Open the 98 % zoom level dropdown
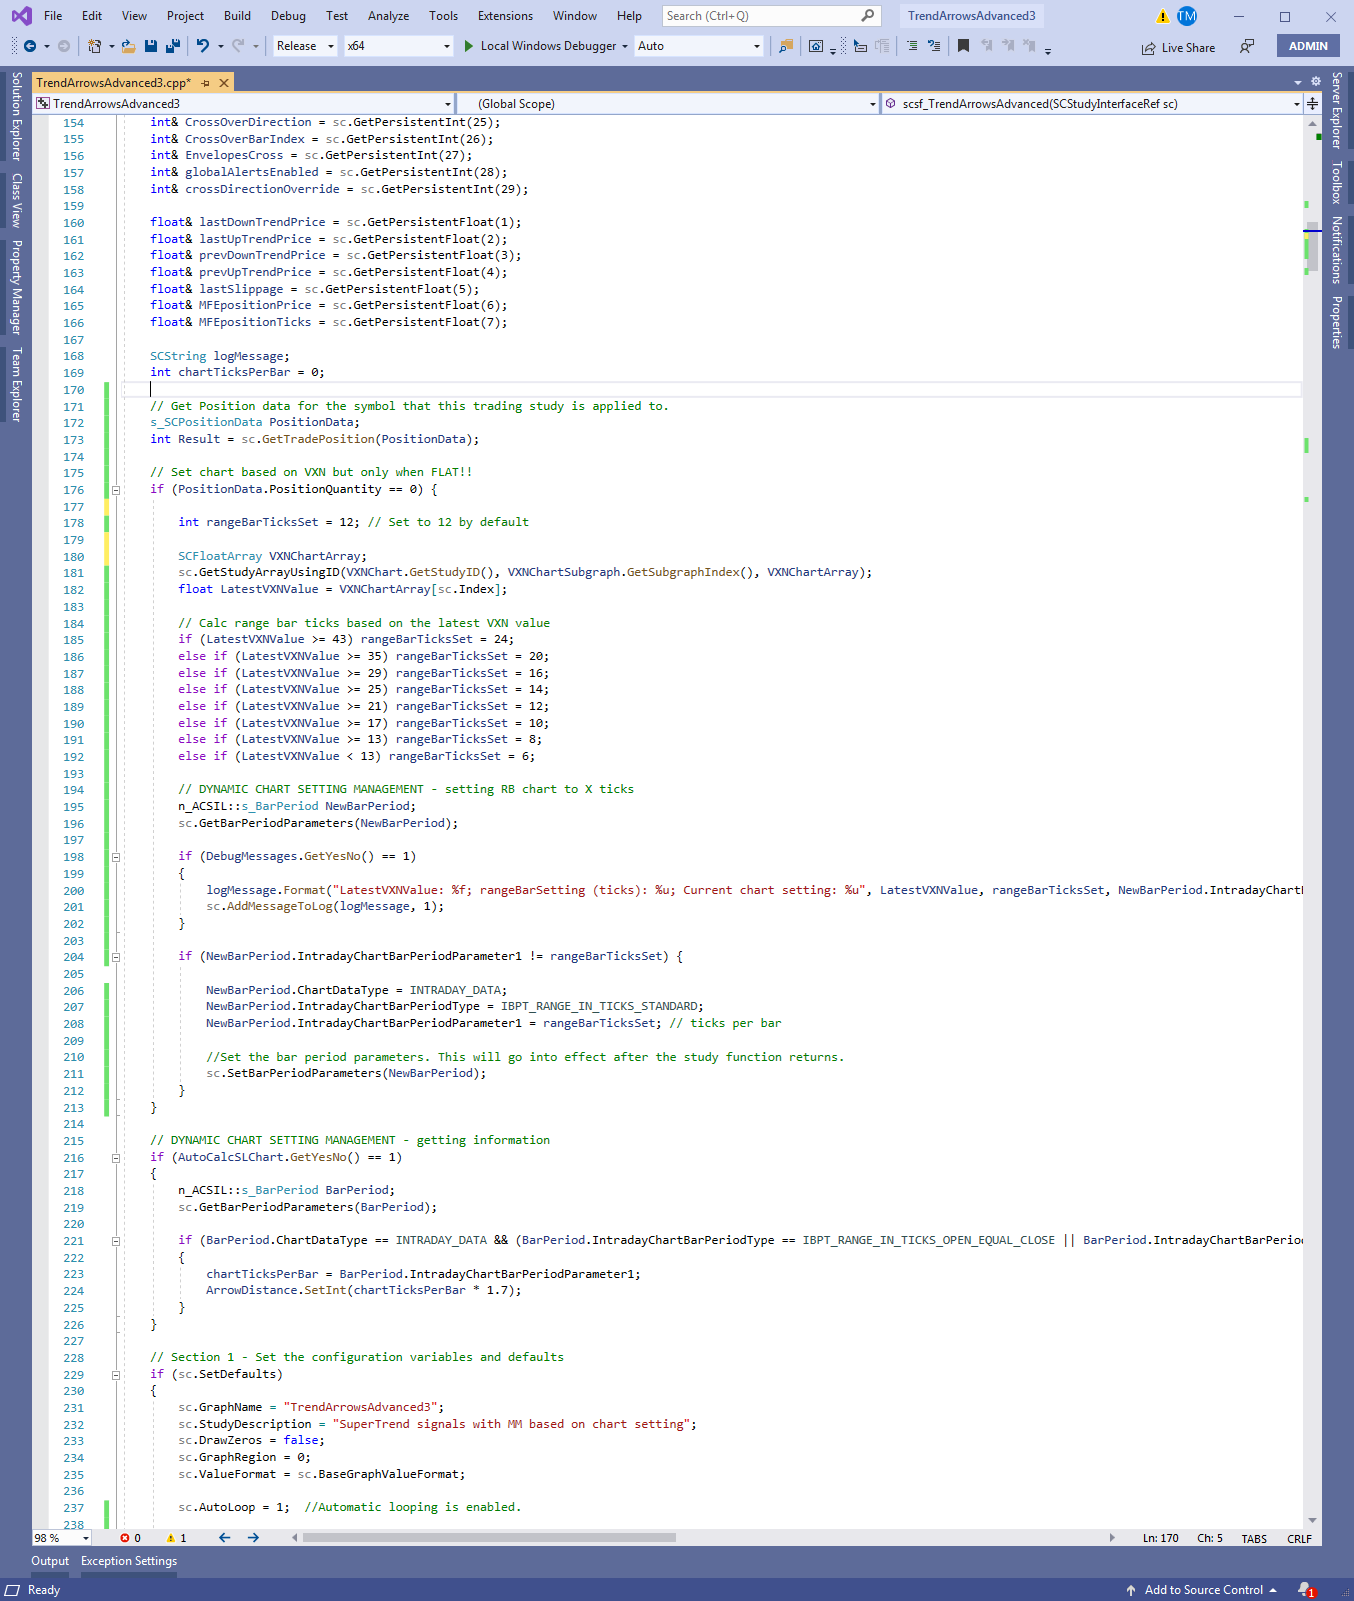Viewport: 1354px width, 1601px height. [62, 1538]
